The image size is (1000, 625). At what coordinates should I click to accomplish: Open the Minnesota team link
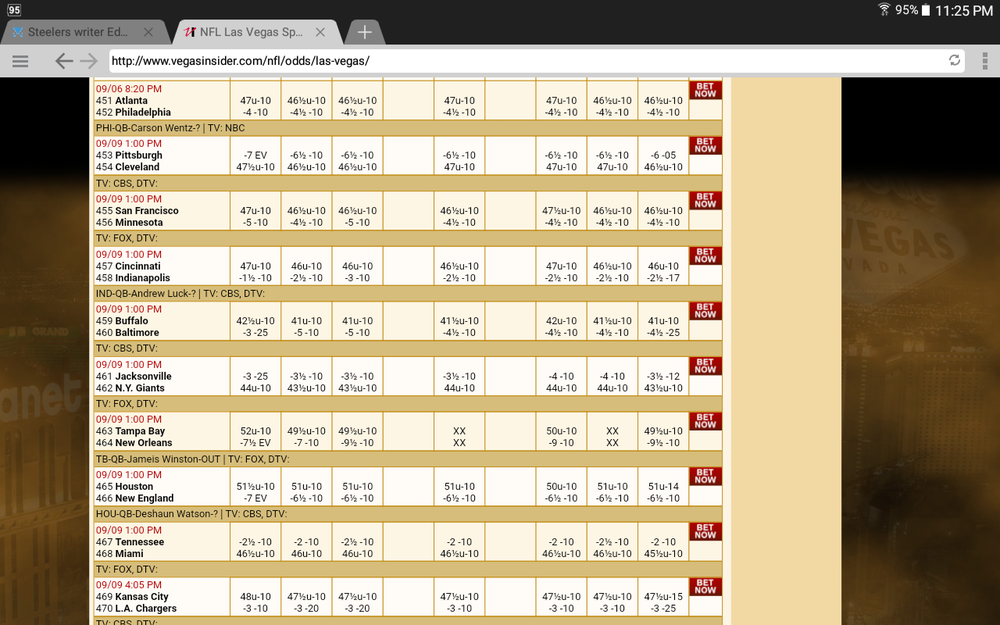coord(139,223)
